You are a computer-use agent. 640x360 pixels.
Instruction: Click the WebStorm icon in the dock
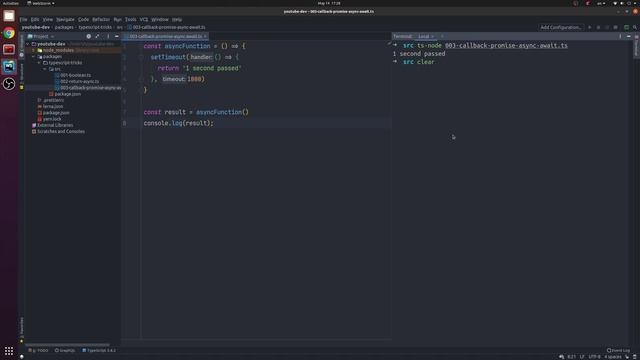point(9,67)
